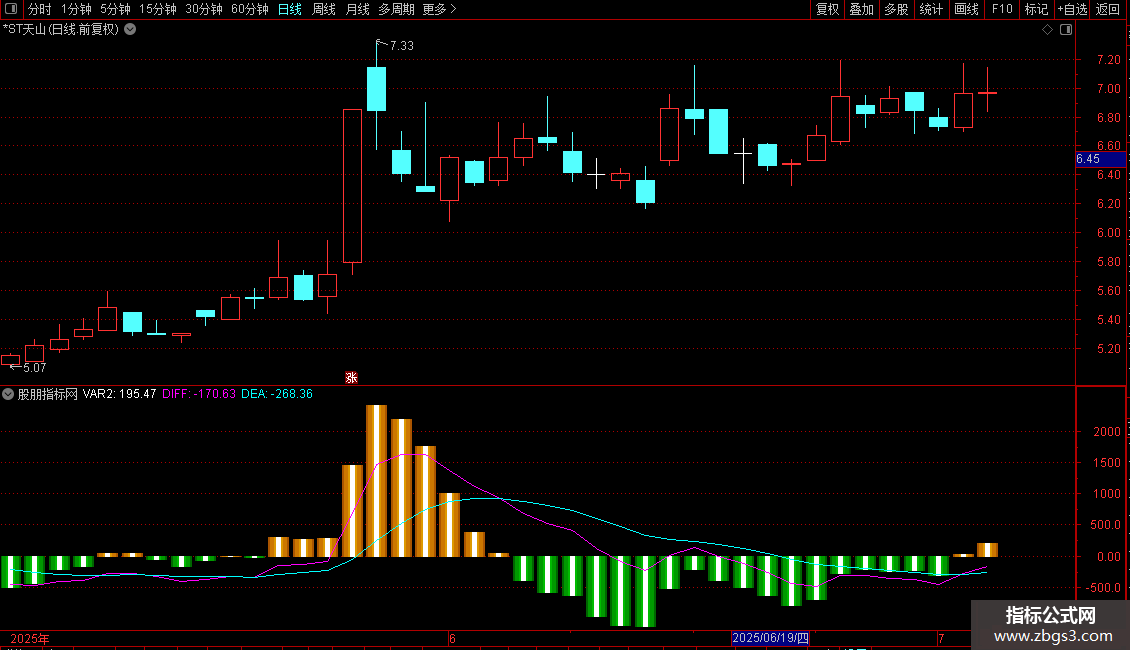The width and height of the screenshot is (1130, 650).
Task: Click the DEA: -268.36 indicator value
Action: click(x=277, y=394)
